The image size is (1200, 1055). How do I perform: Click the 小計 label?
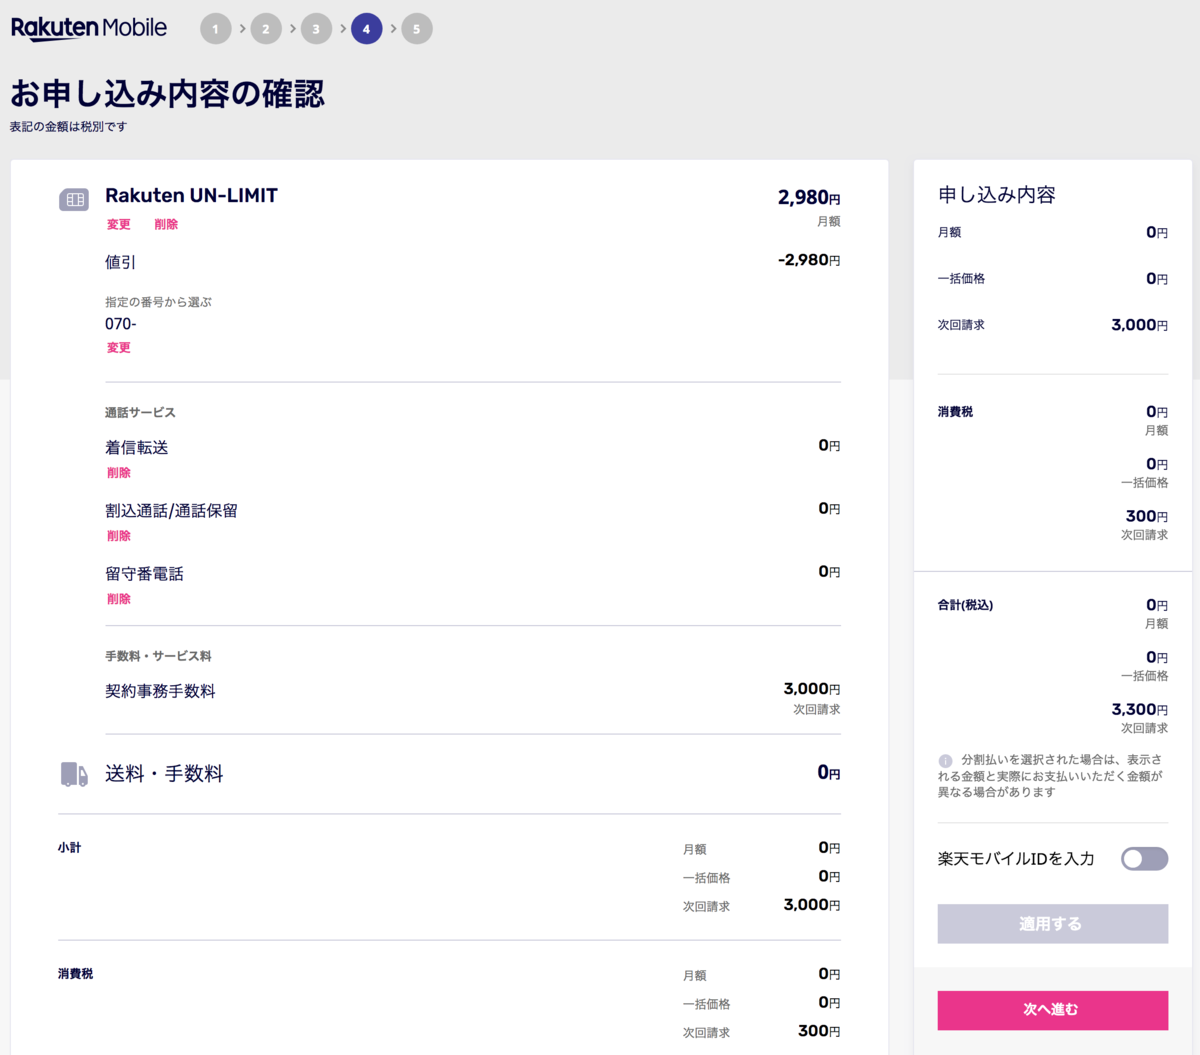69,848
